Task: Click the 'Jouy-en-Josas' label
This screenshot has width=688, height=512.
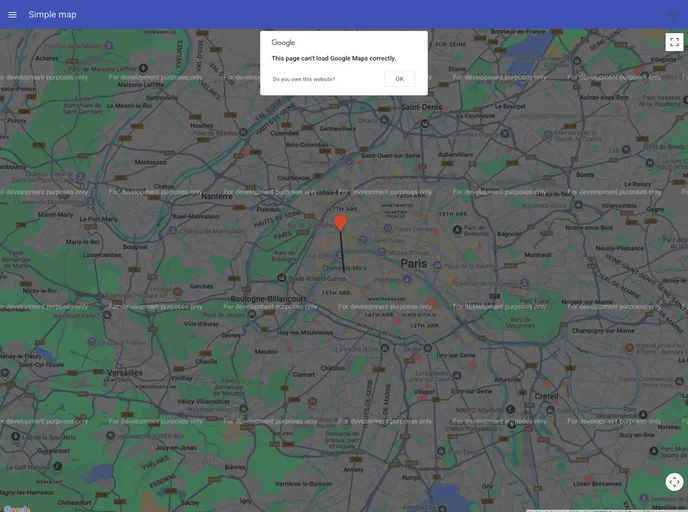Action: coord(176,448)
